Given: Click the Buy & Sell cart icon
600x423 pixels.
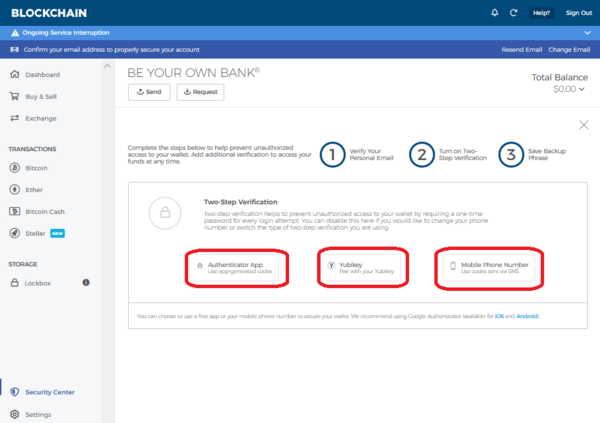Looking at the screenshot, I should pyautogui.click(x=15, y=96).
